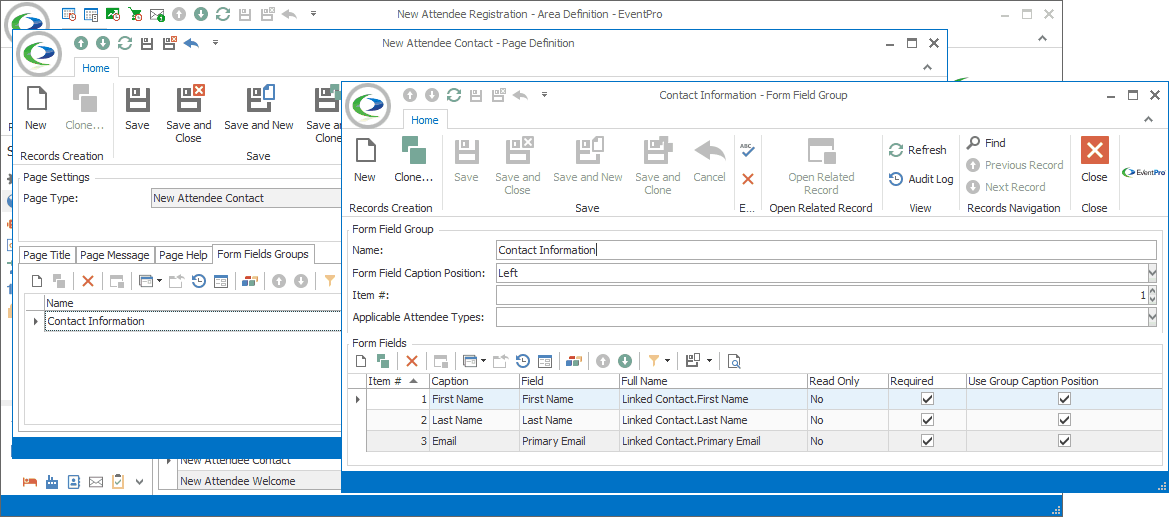Click the colored blocks icon in Form Fields toolbar
Image resolution: width=1169 pixels, height=517 pixels.
pos(573,361)
